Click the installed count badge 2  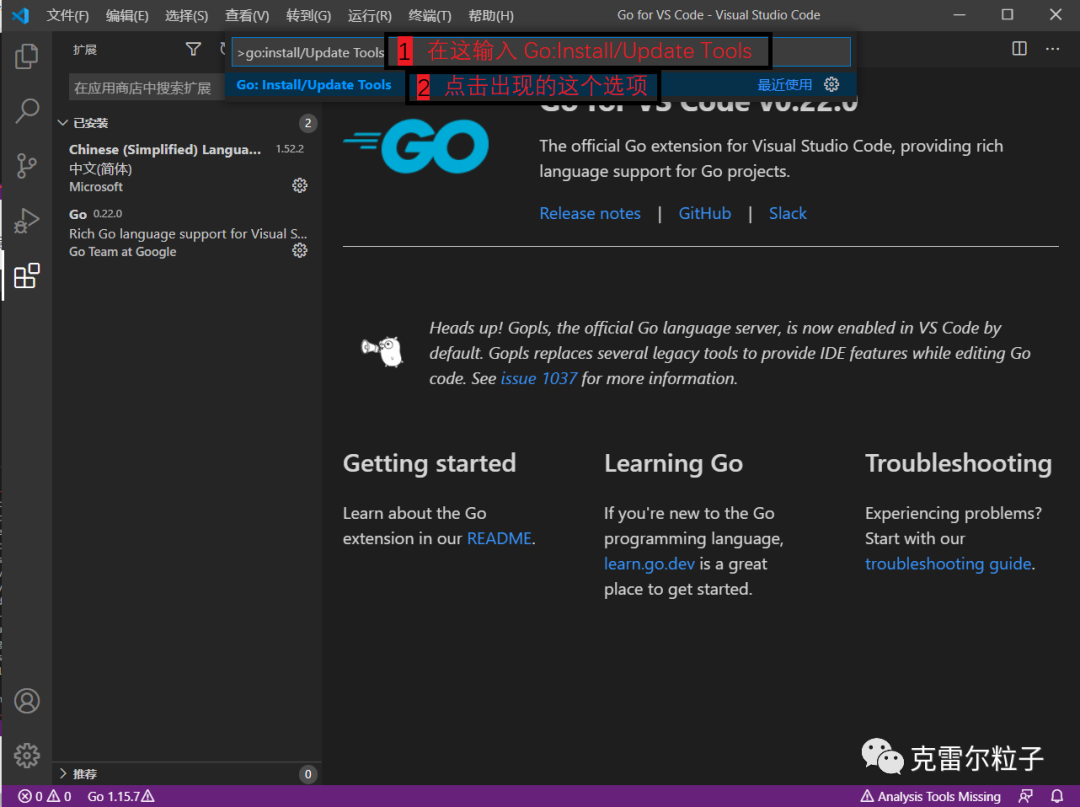coord(308,123)
